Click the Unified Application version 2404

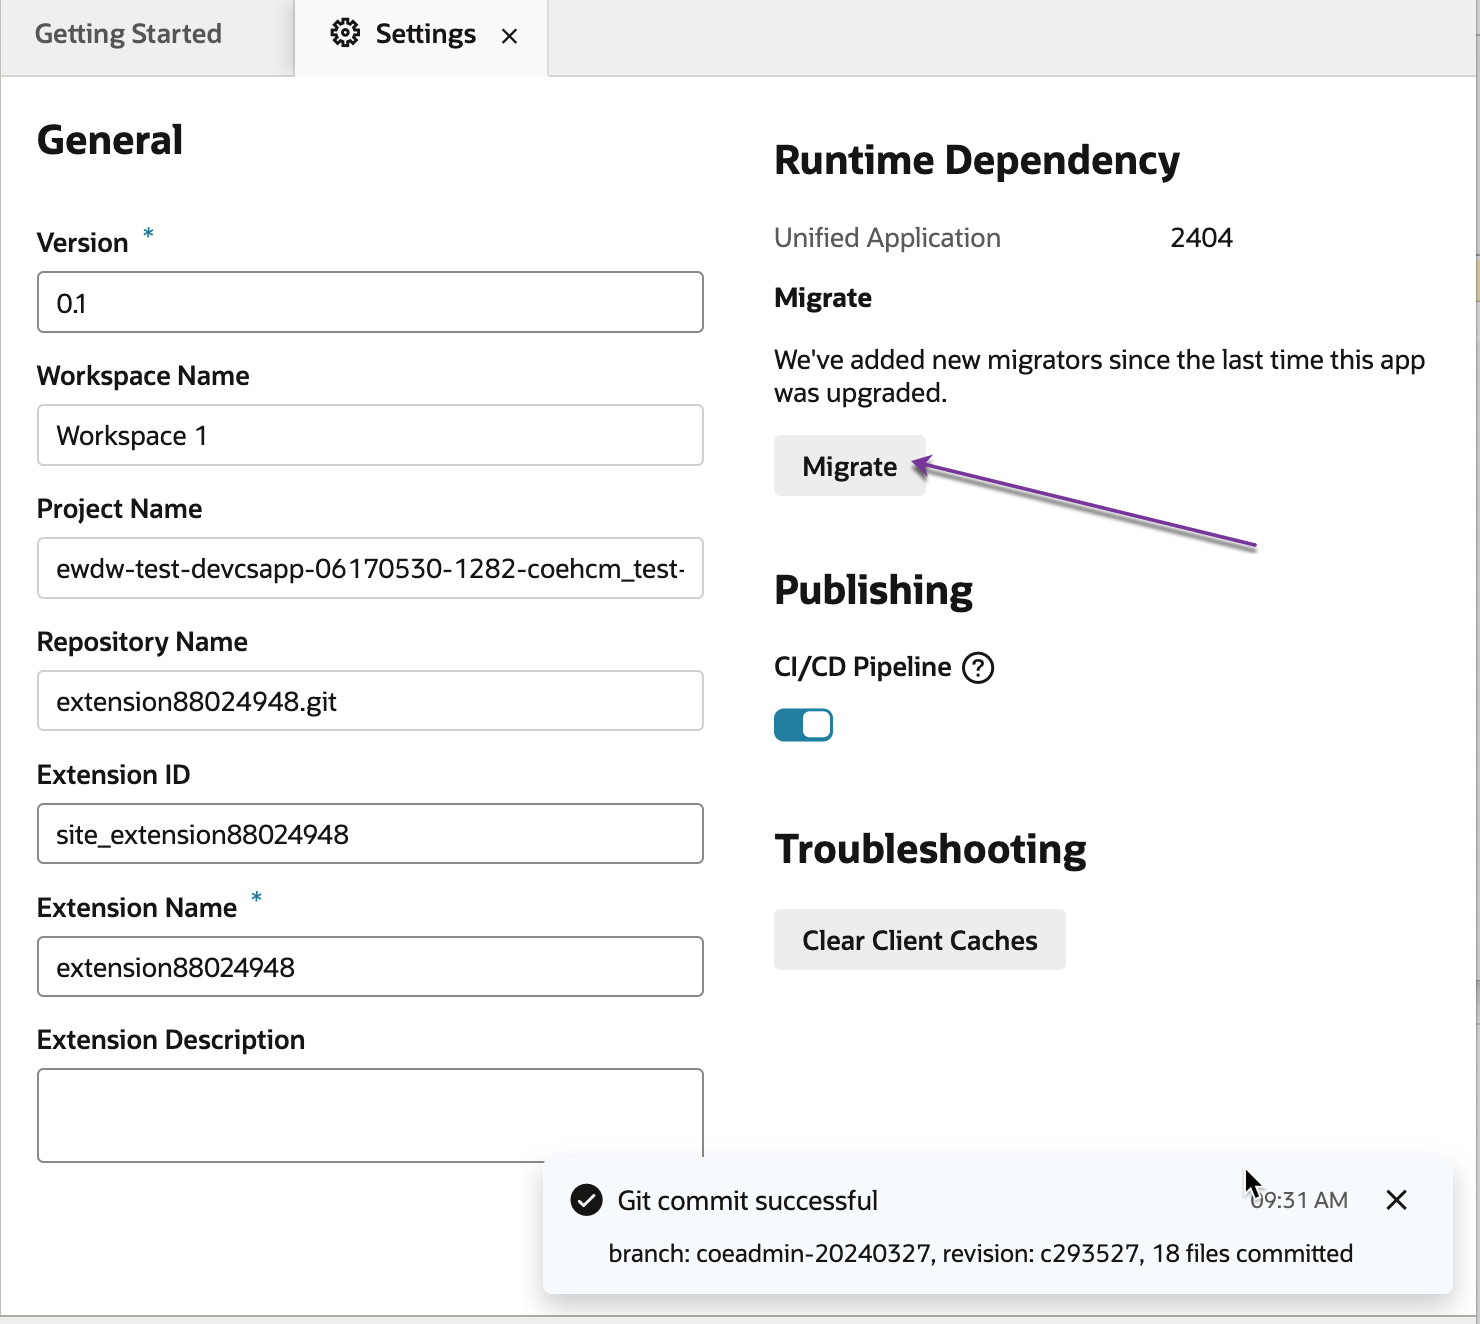[1201, 238]
